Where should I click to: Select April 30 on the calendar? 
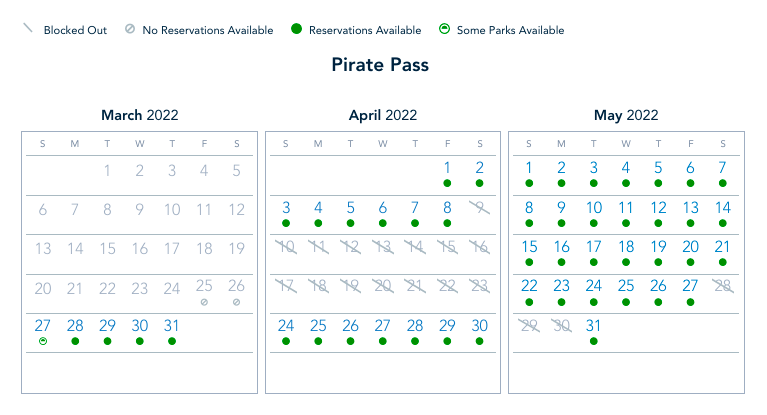click(479, 326)
